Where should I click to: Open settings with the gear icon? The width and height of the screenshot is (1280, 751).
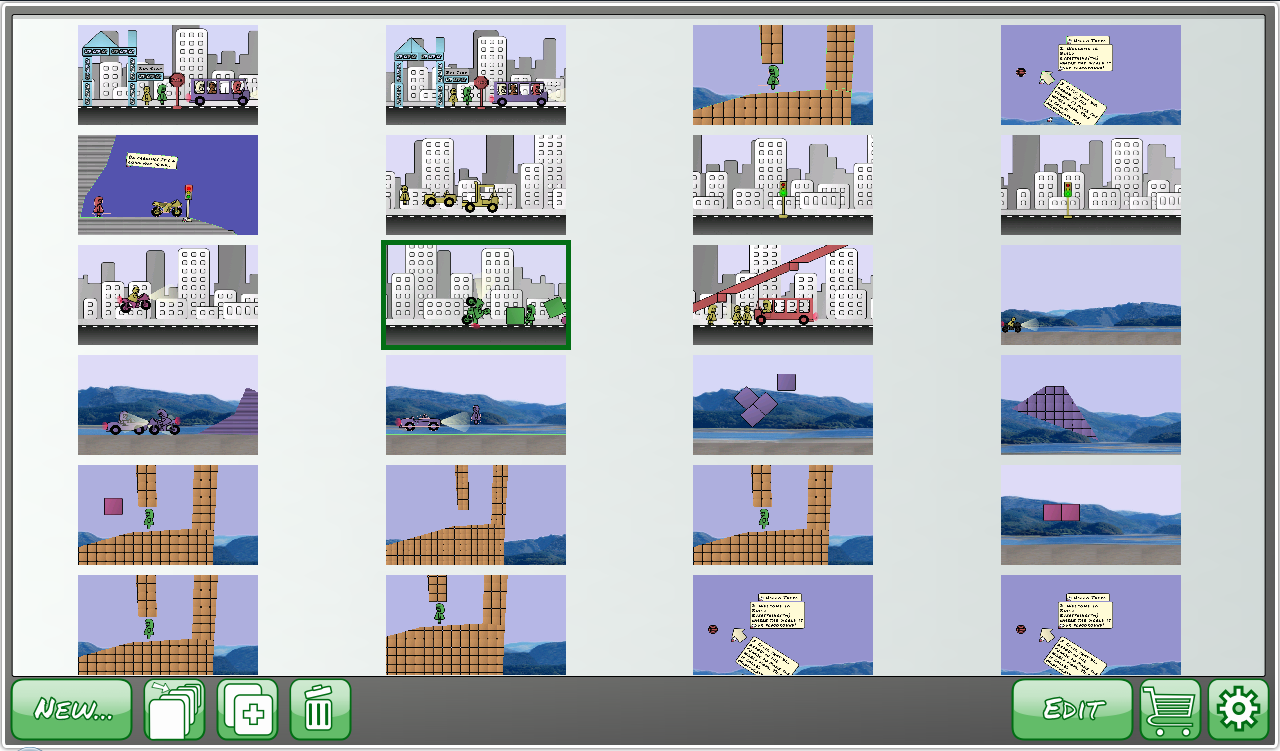point(1239,709)
